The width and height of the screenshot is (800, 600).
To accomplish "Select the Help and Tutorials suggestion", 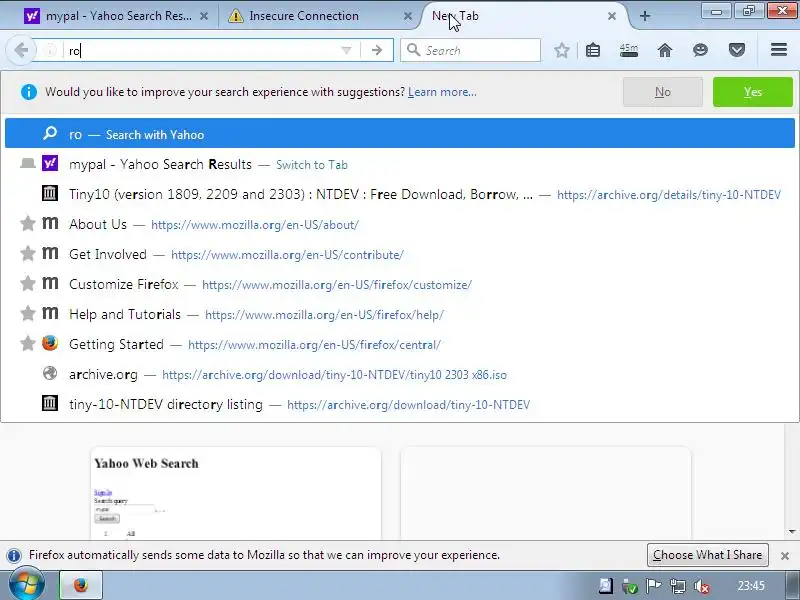I will click(x=400, y=314).
